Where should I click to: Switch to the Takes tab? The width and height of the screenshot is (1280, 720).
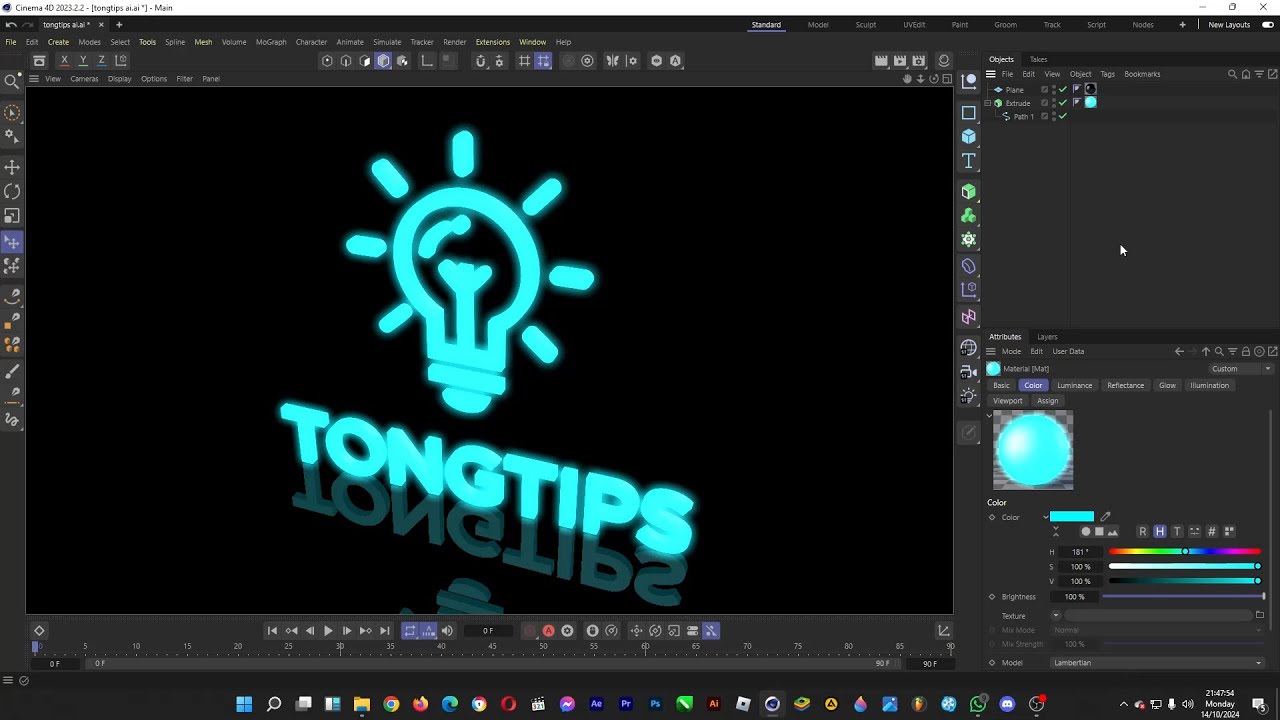(x=1039, y=59)
